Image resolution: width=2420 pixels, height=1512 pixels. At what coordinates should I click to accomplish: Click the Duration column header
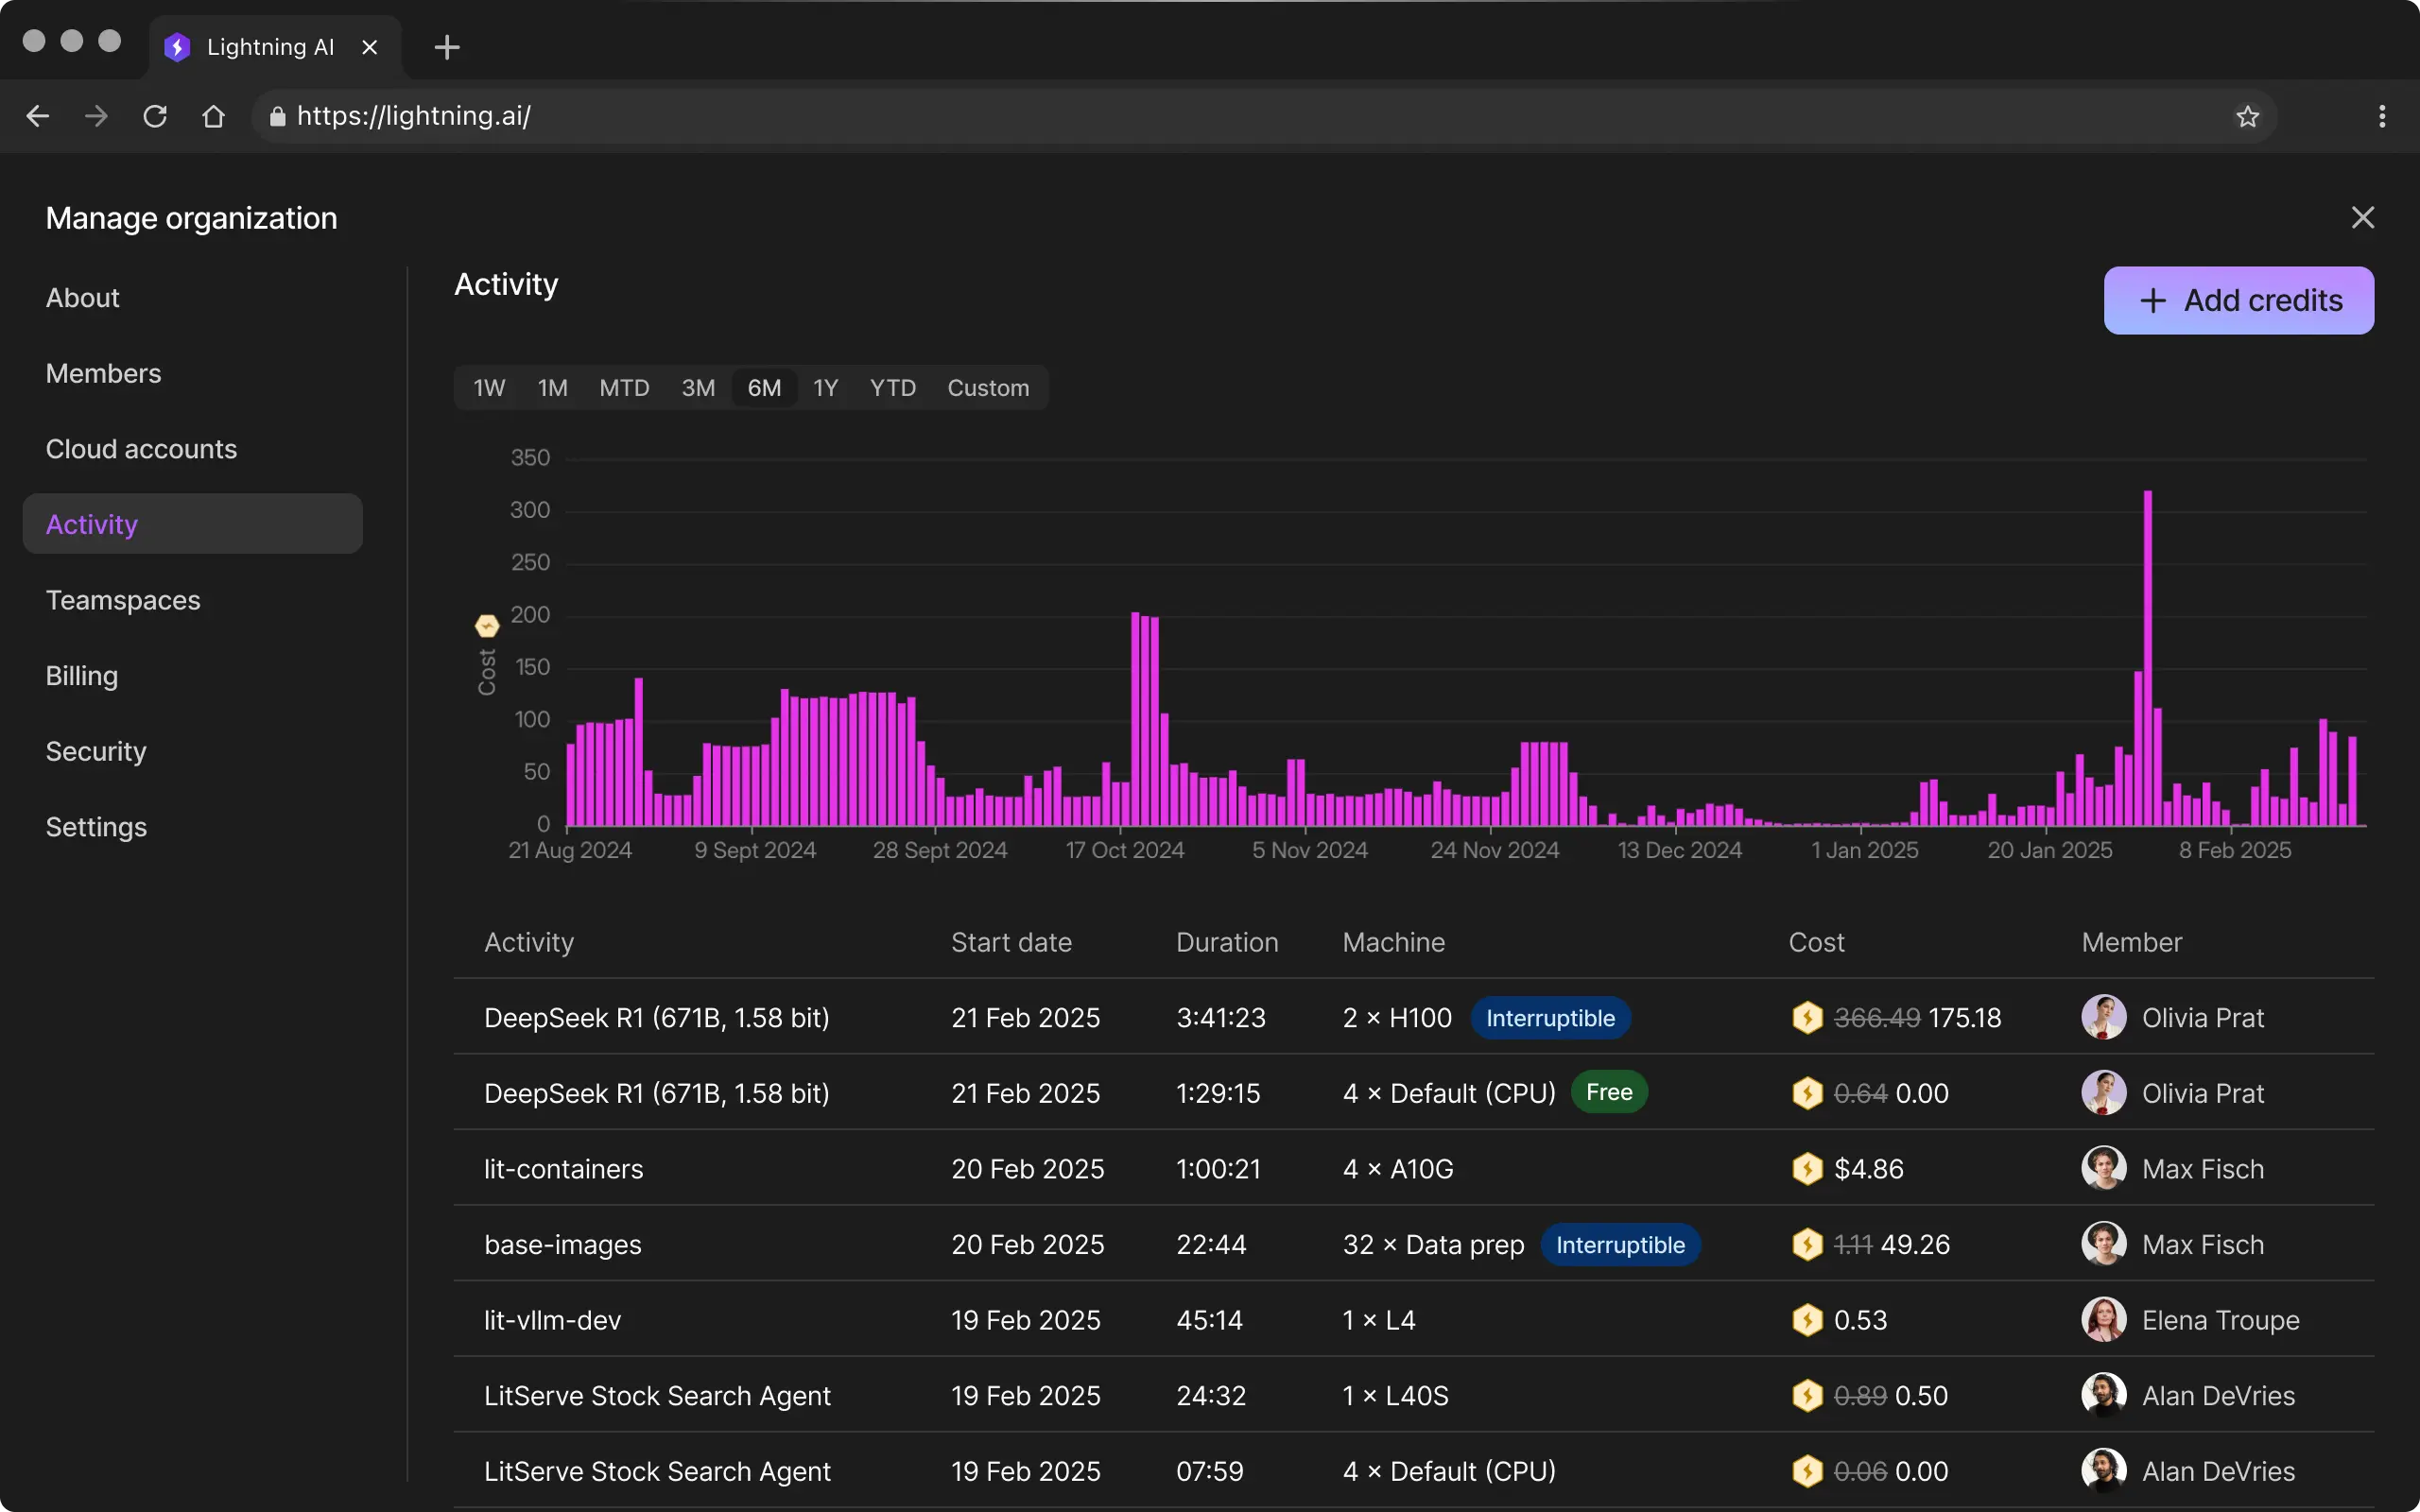coord(1227,942)
